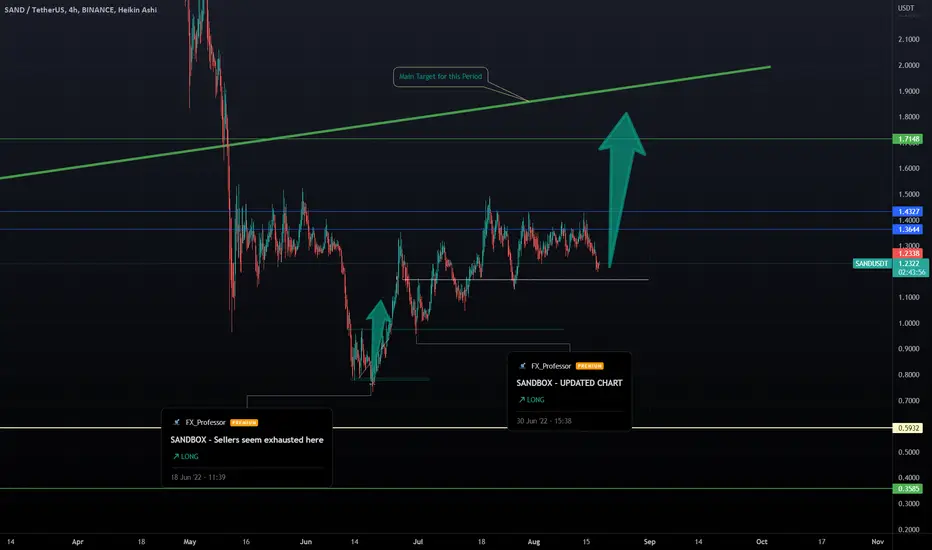The image size is (932, 550).
Task: Click the 0.3585 green price label
Action: point(908,489)
